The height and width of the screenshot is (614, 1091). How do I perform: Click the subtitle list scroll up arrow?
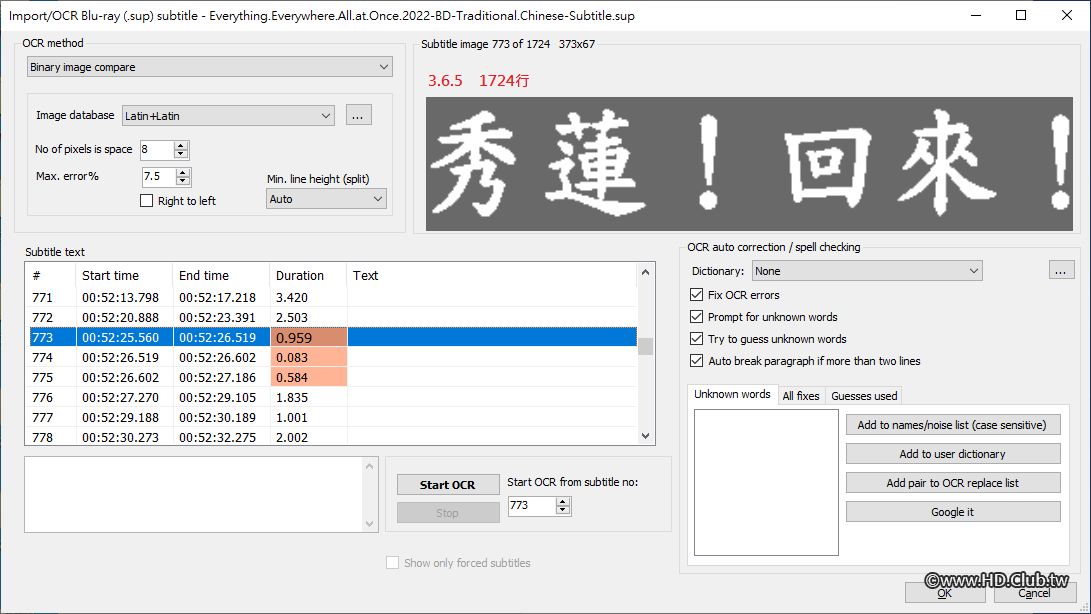(x=646, y=272)
